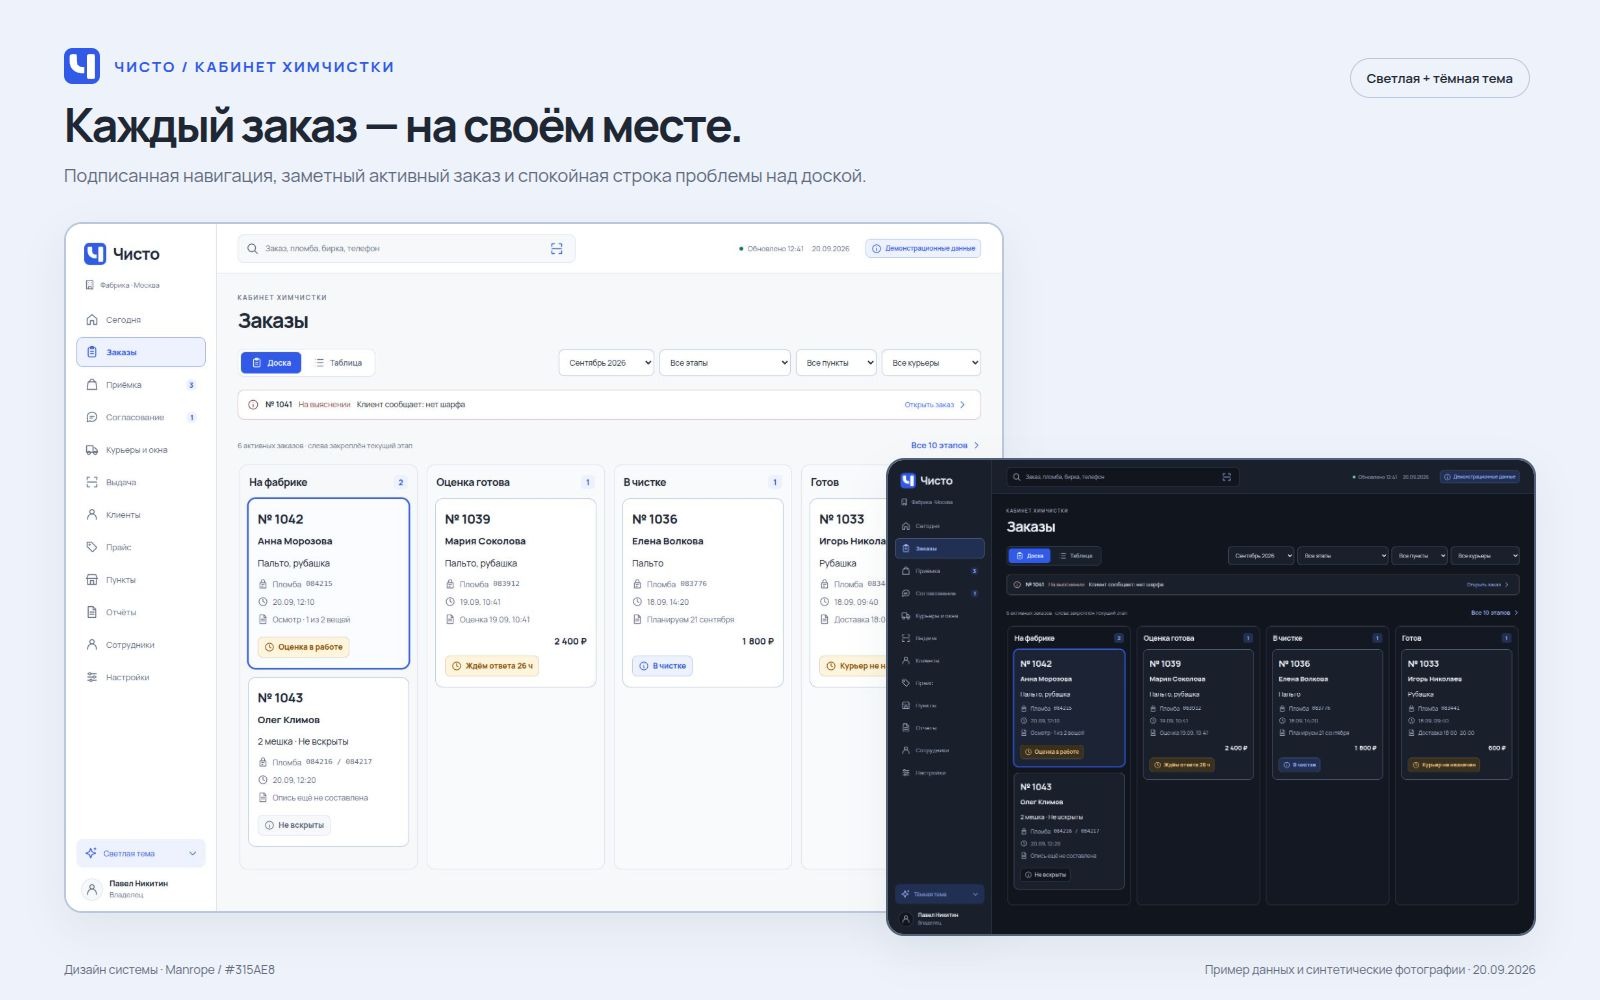Open Отчёты document icon in light sidebar
The height and width of the screenshot is (1000, 1600).
(92, 612)
